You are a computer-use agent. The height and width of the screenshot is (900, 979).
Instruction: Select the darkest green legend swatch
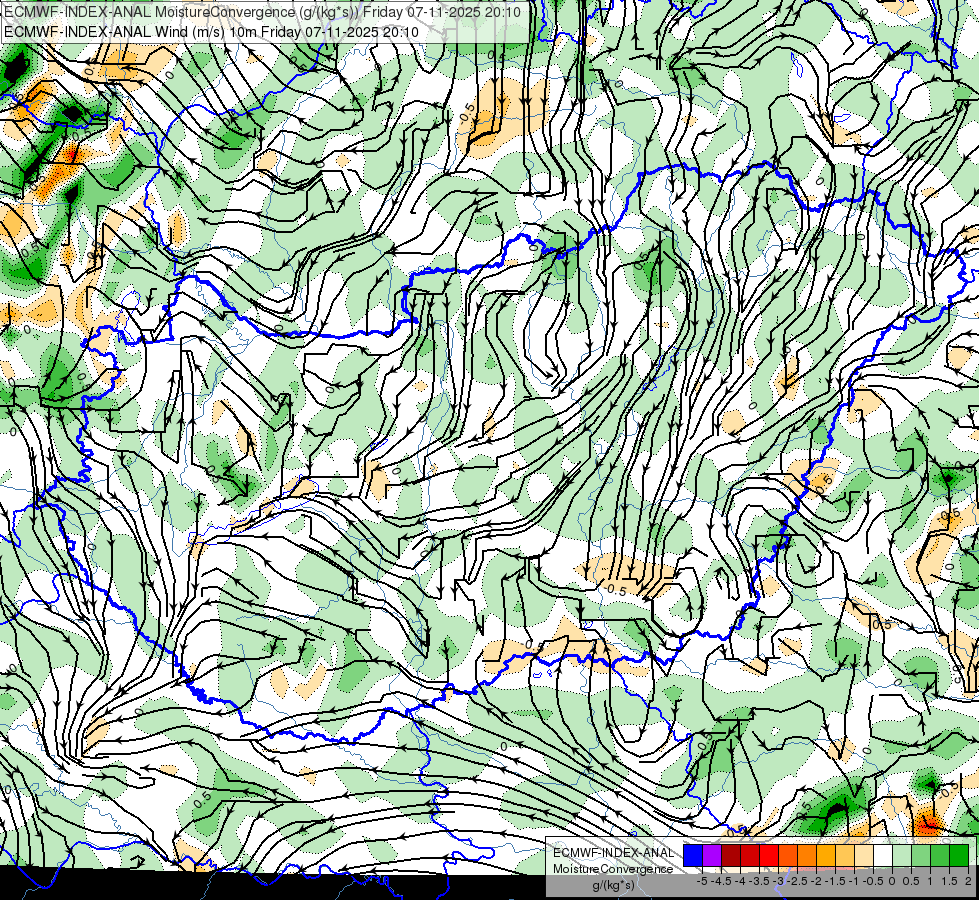(x=959, y=856)
